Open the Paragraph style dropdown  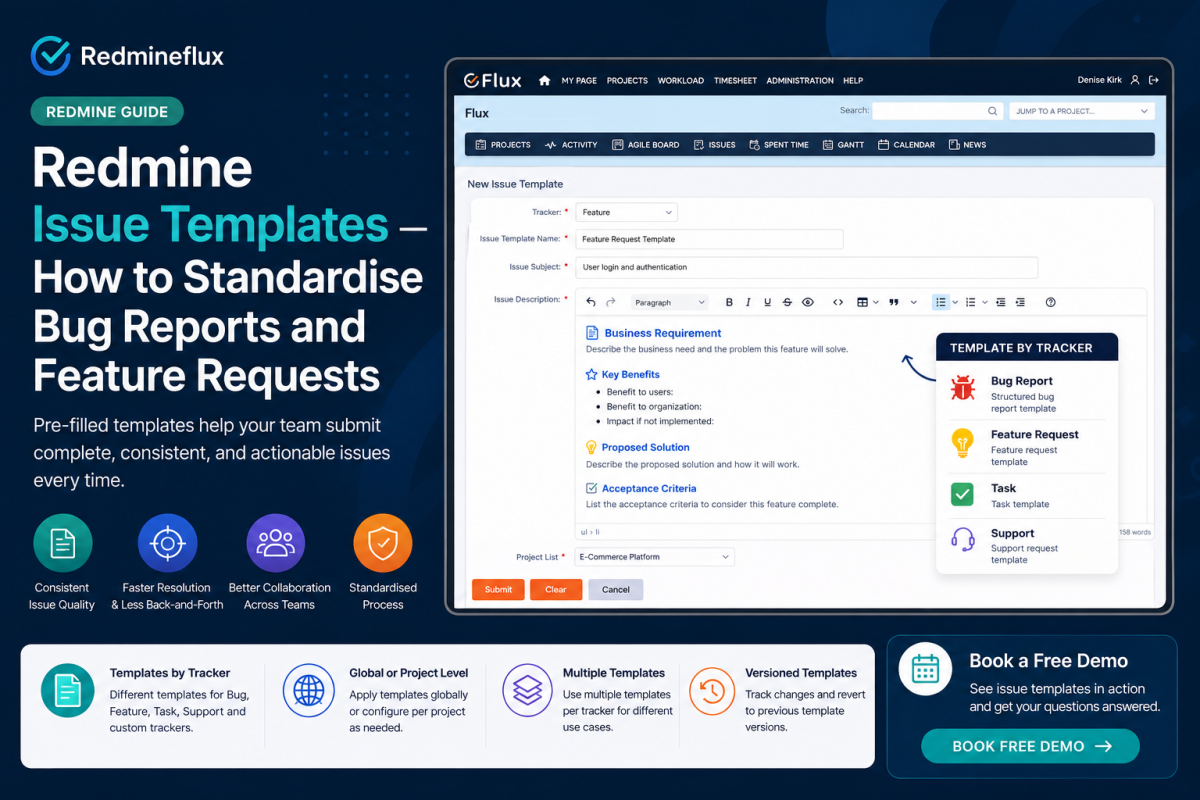pyautogui.click(x=669, y=302)
